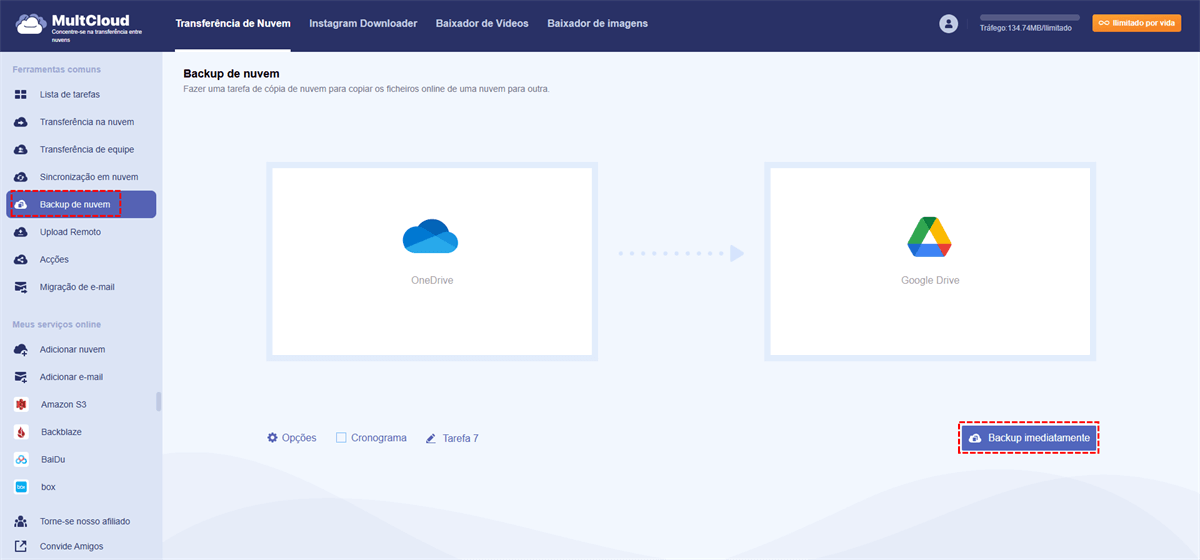
Task: Open the Baixador de imagens tab
Action: click(x=597, y=23)
